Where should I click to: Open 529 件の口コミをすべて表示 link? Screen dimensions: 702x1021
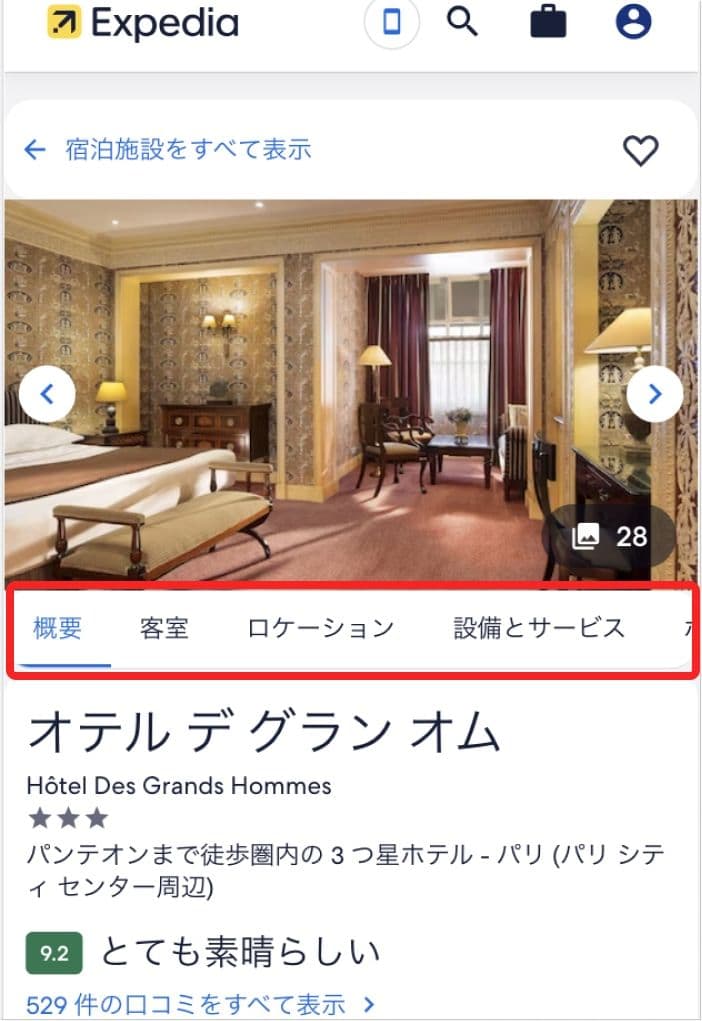pos(186,1004)
